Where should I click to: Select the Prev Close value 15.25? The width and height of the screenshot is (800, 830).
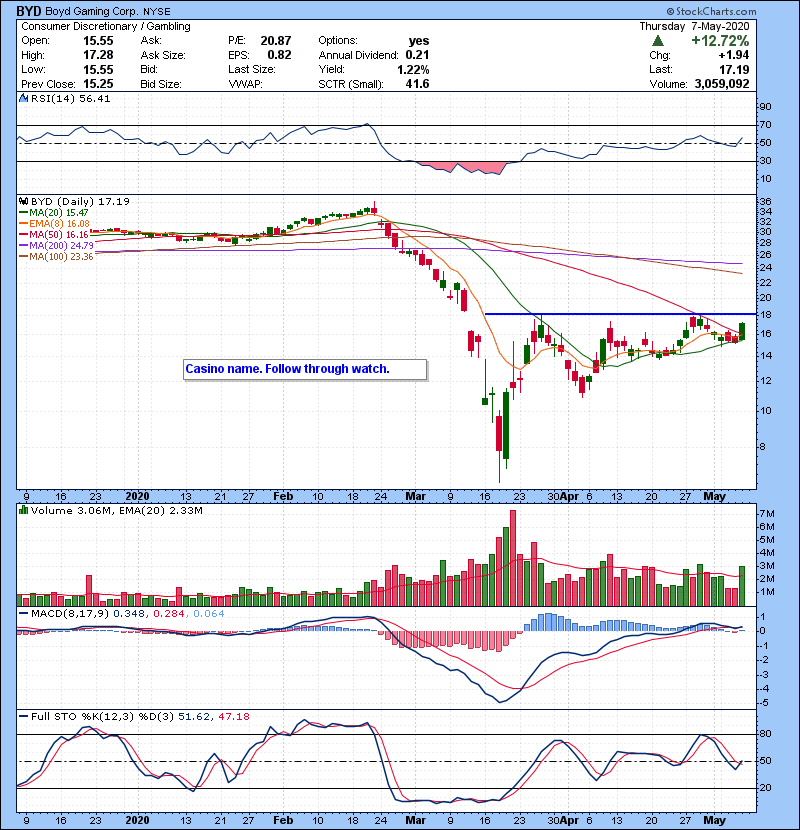pos(98,84)
